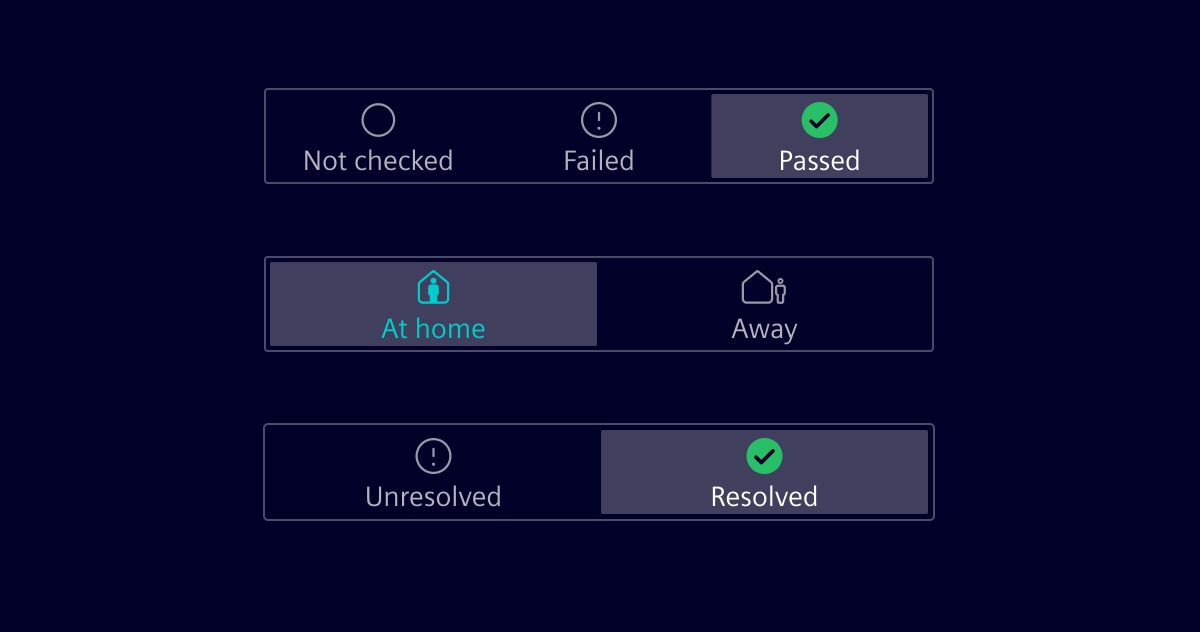Click the empty circle icon above Not checked
The width and height of the screenshot is (1200, 632).
(378, 119)
